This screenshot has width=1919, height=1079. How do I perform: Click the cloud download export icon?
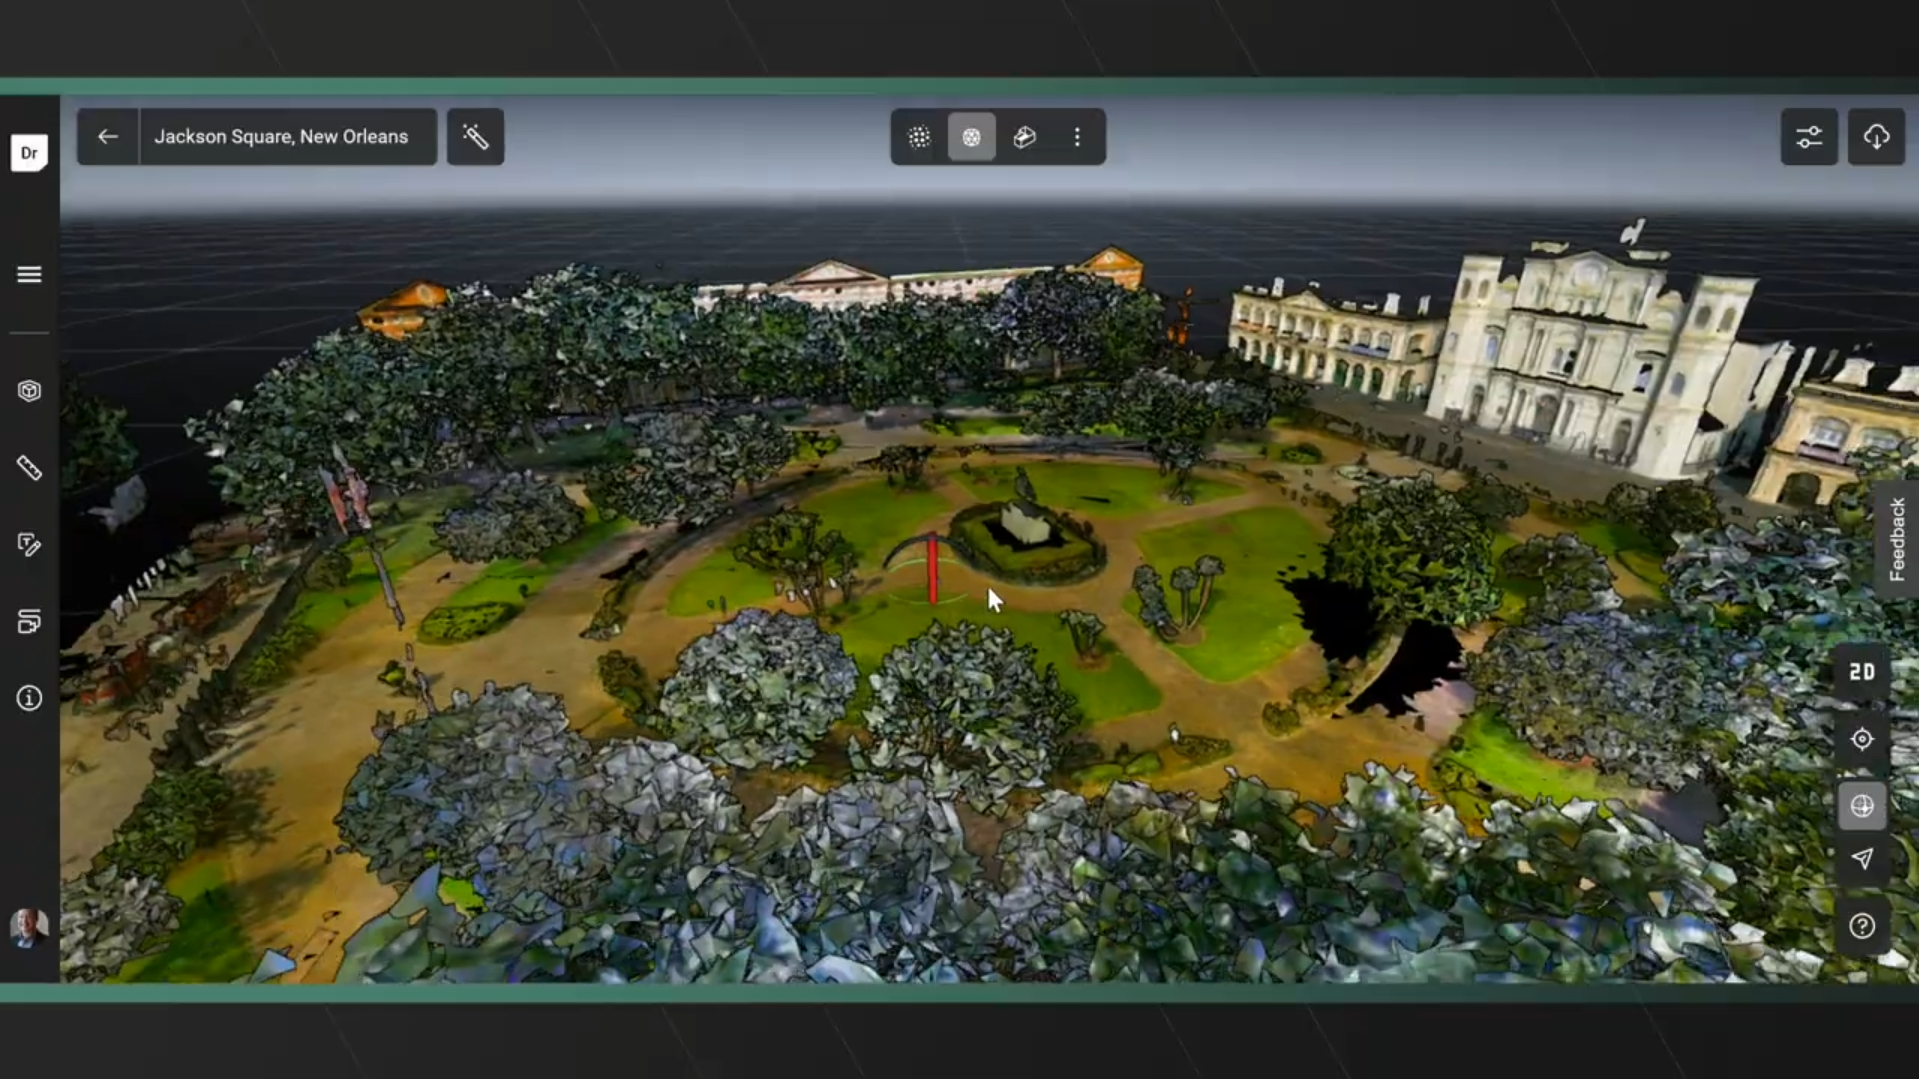point(1876,137)
